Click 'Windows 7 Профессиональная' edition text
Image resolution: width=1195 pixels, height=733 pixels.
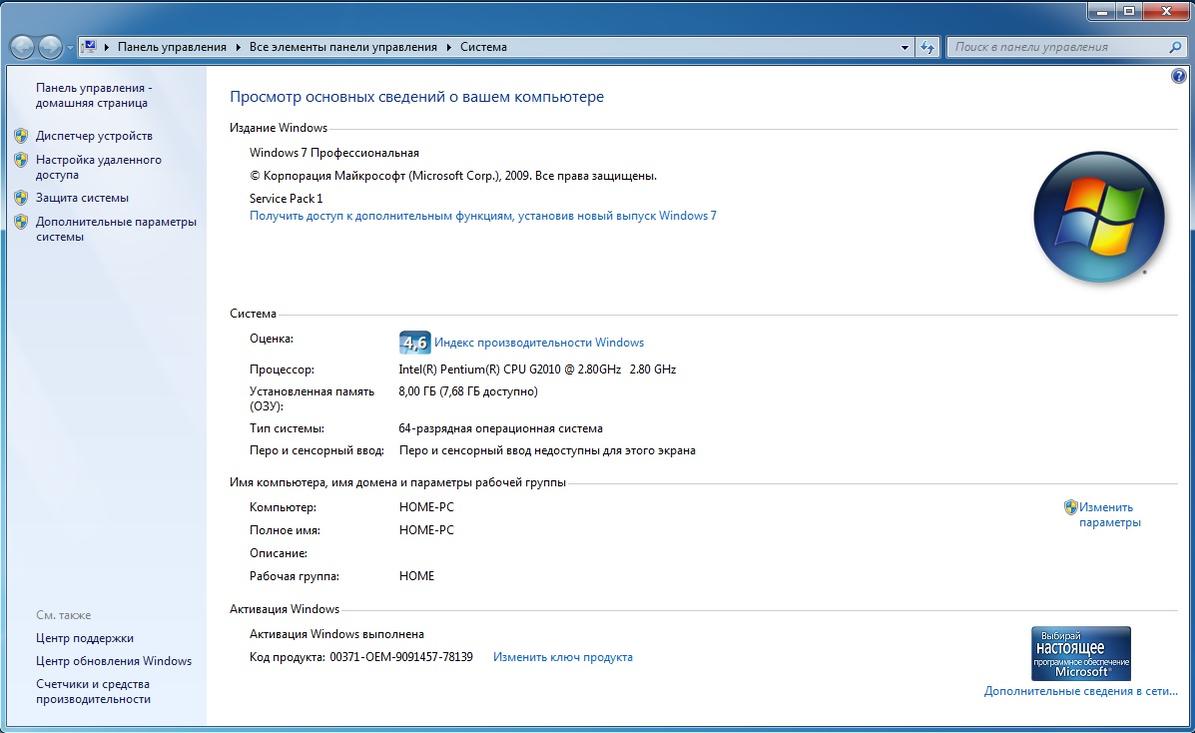coord(334,152)
